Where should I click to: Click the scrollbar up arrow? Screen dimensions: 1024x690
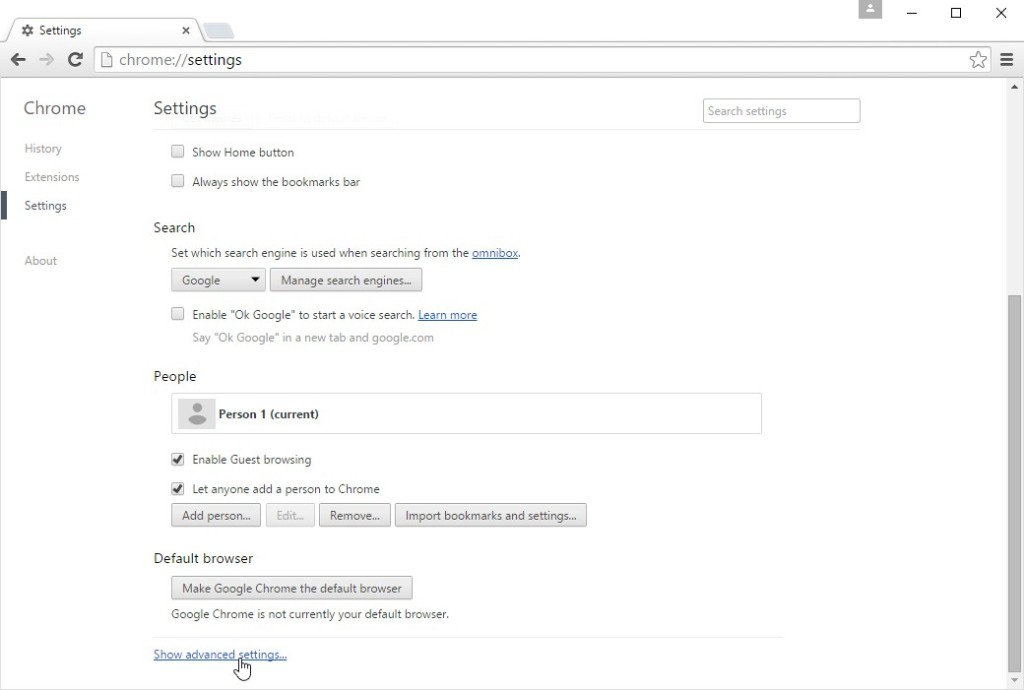coord(1014,87)
